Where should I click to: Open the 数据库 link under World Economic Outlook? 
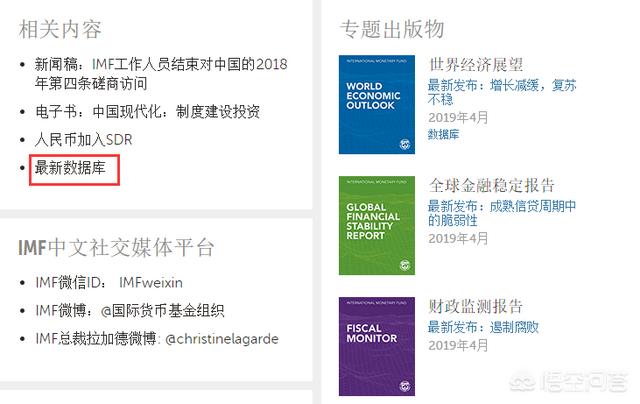point(443,134)
